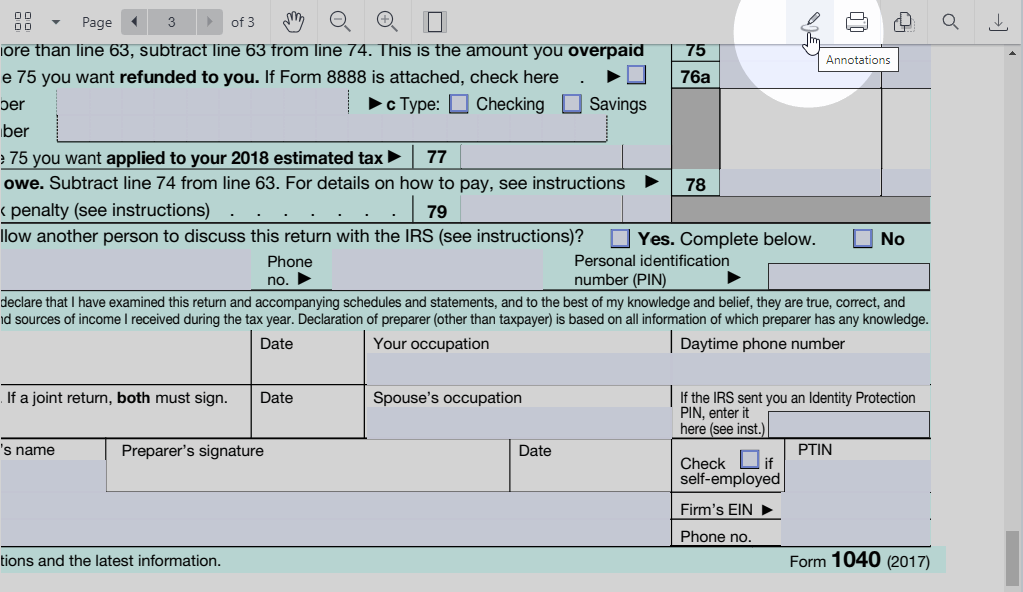Check the Savings account type box
Screen dimensions: 1023x592
coord(572,104)
